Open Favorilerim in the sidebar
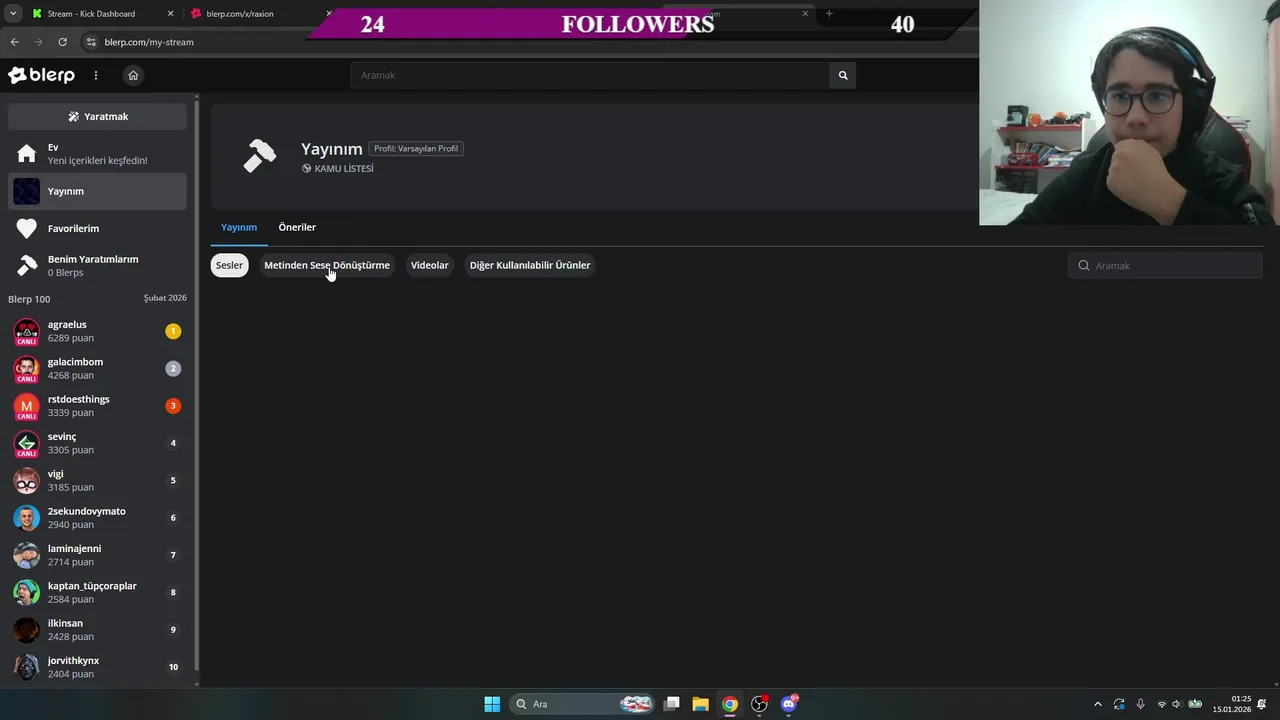Screen dimensions: 1280x720 (x=97, y=229)
